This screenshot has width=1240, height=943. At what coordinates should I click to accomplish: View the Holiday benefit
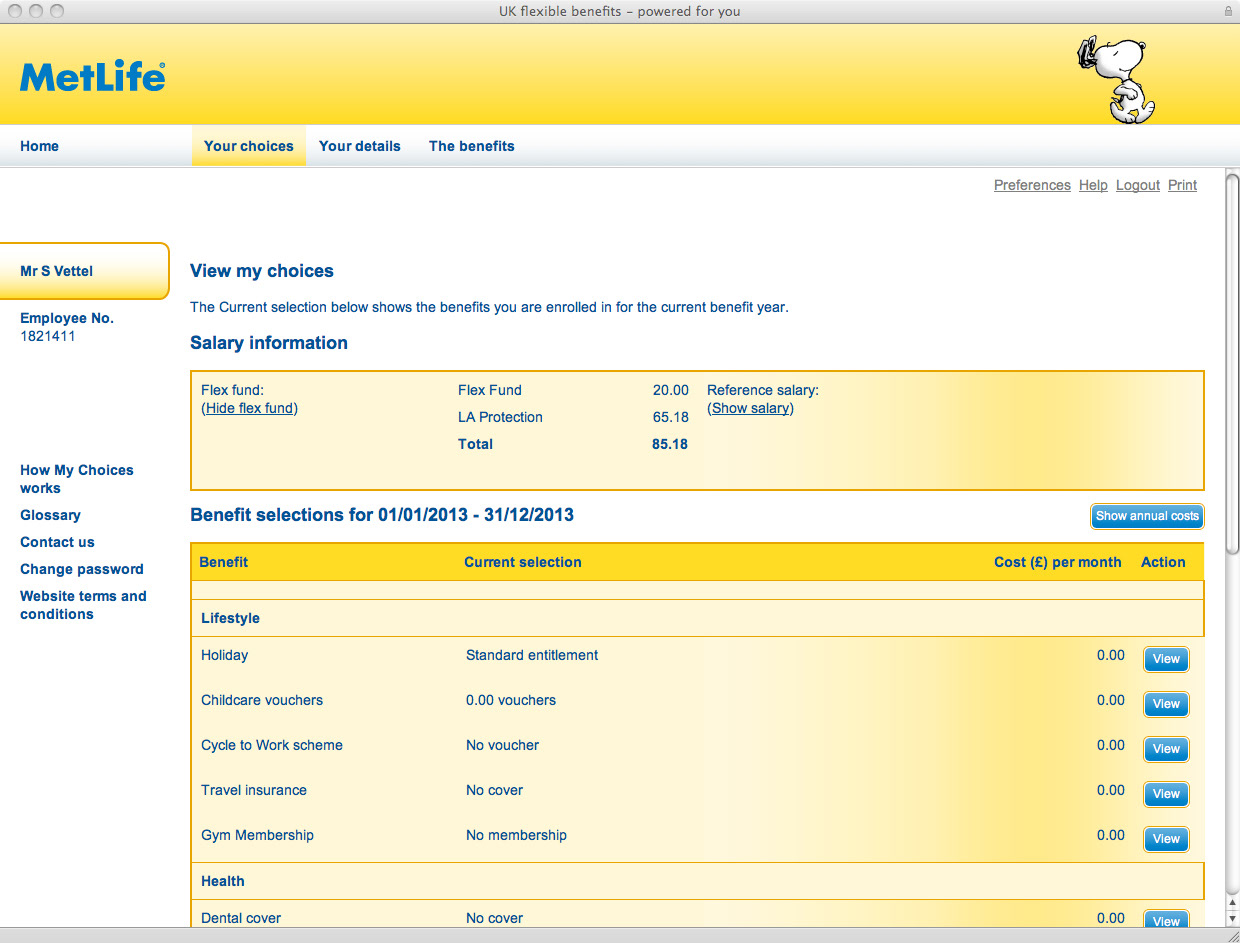1166,659
